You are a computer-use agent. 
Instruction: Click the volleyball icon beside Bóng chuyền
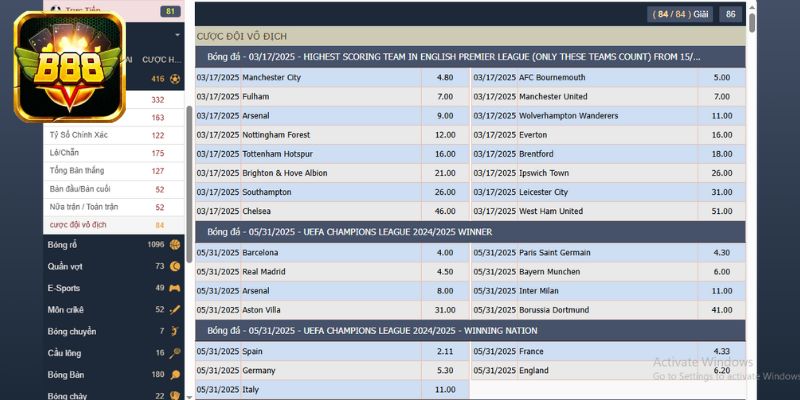pos(175,331)
